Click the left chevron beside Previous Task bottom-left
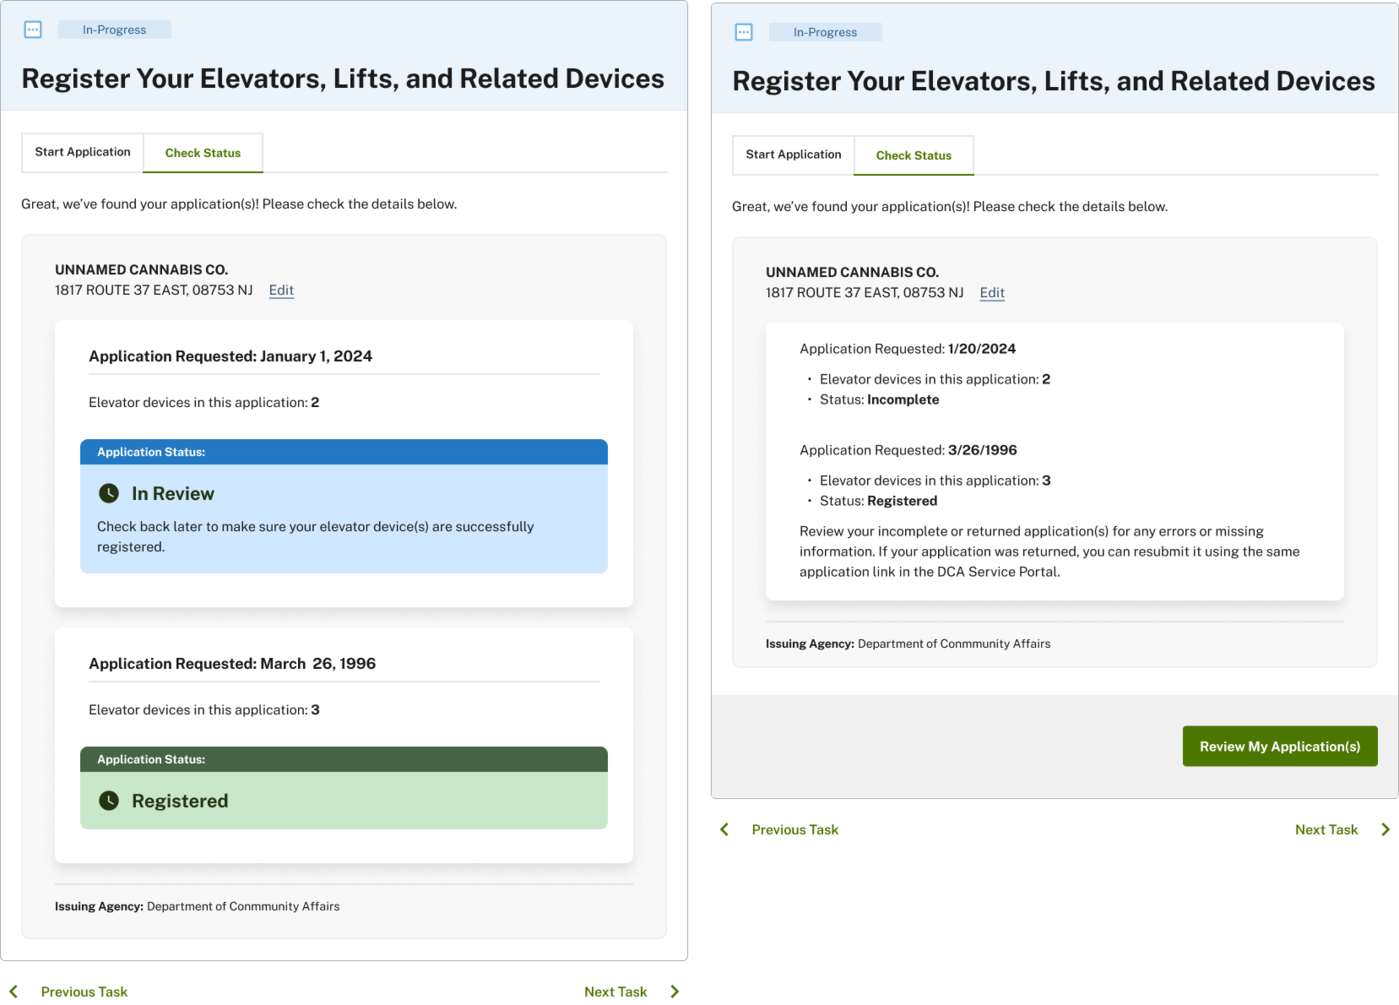1399x1005 pixels. point(14,991)
